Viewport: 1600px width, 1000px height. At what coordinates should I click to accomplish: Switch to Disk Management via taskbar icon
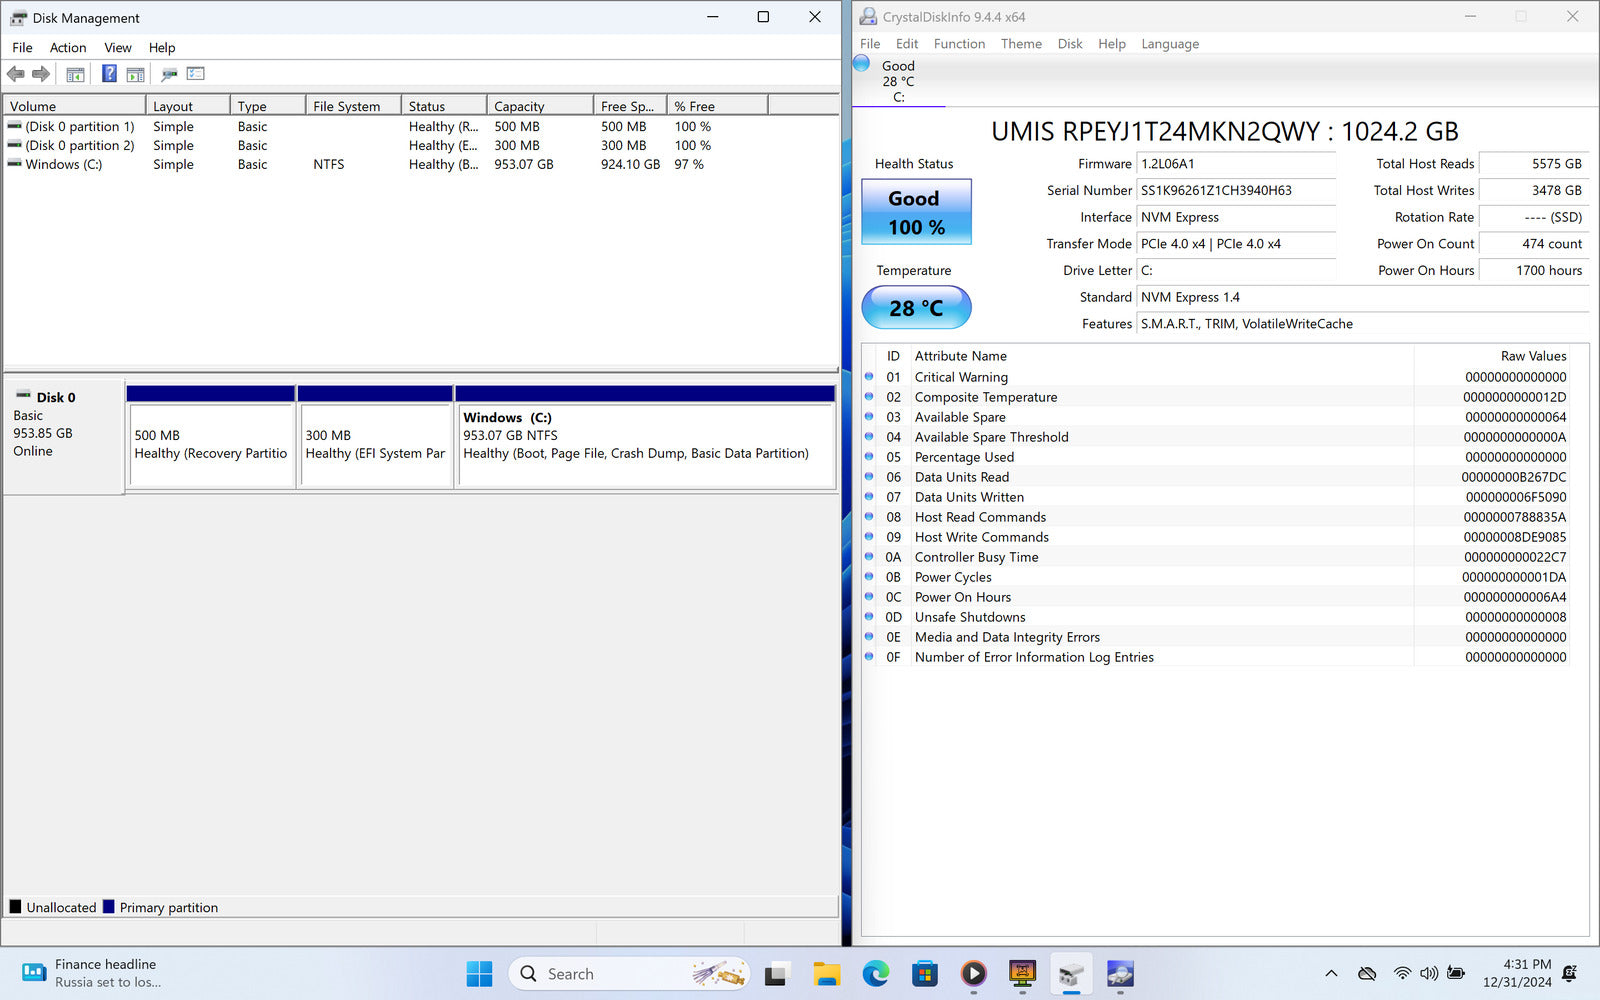[1071, 974]
